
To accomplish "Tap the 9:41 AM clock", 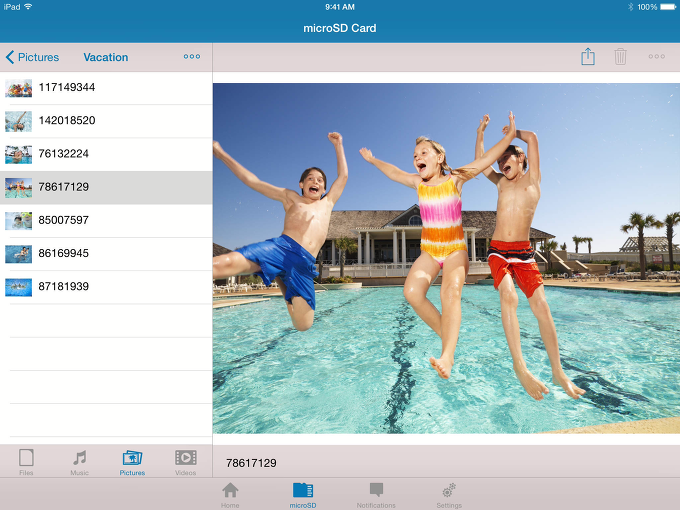I will pyautogui.click(x=340, y=7).
